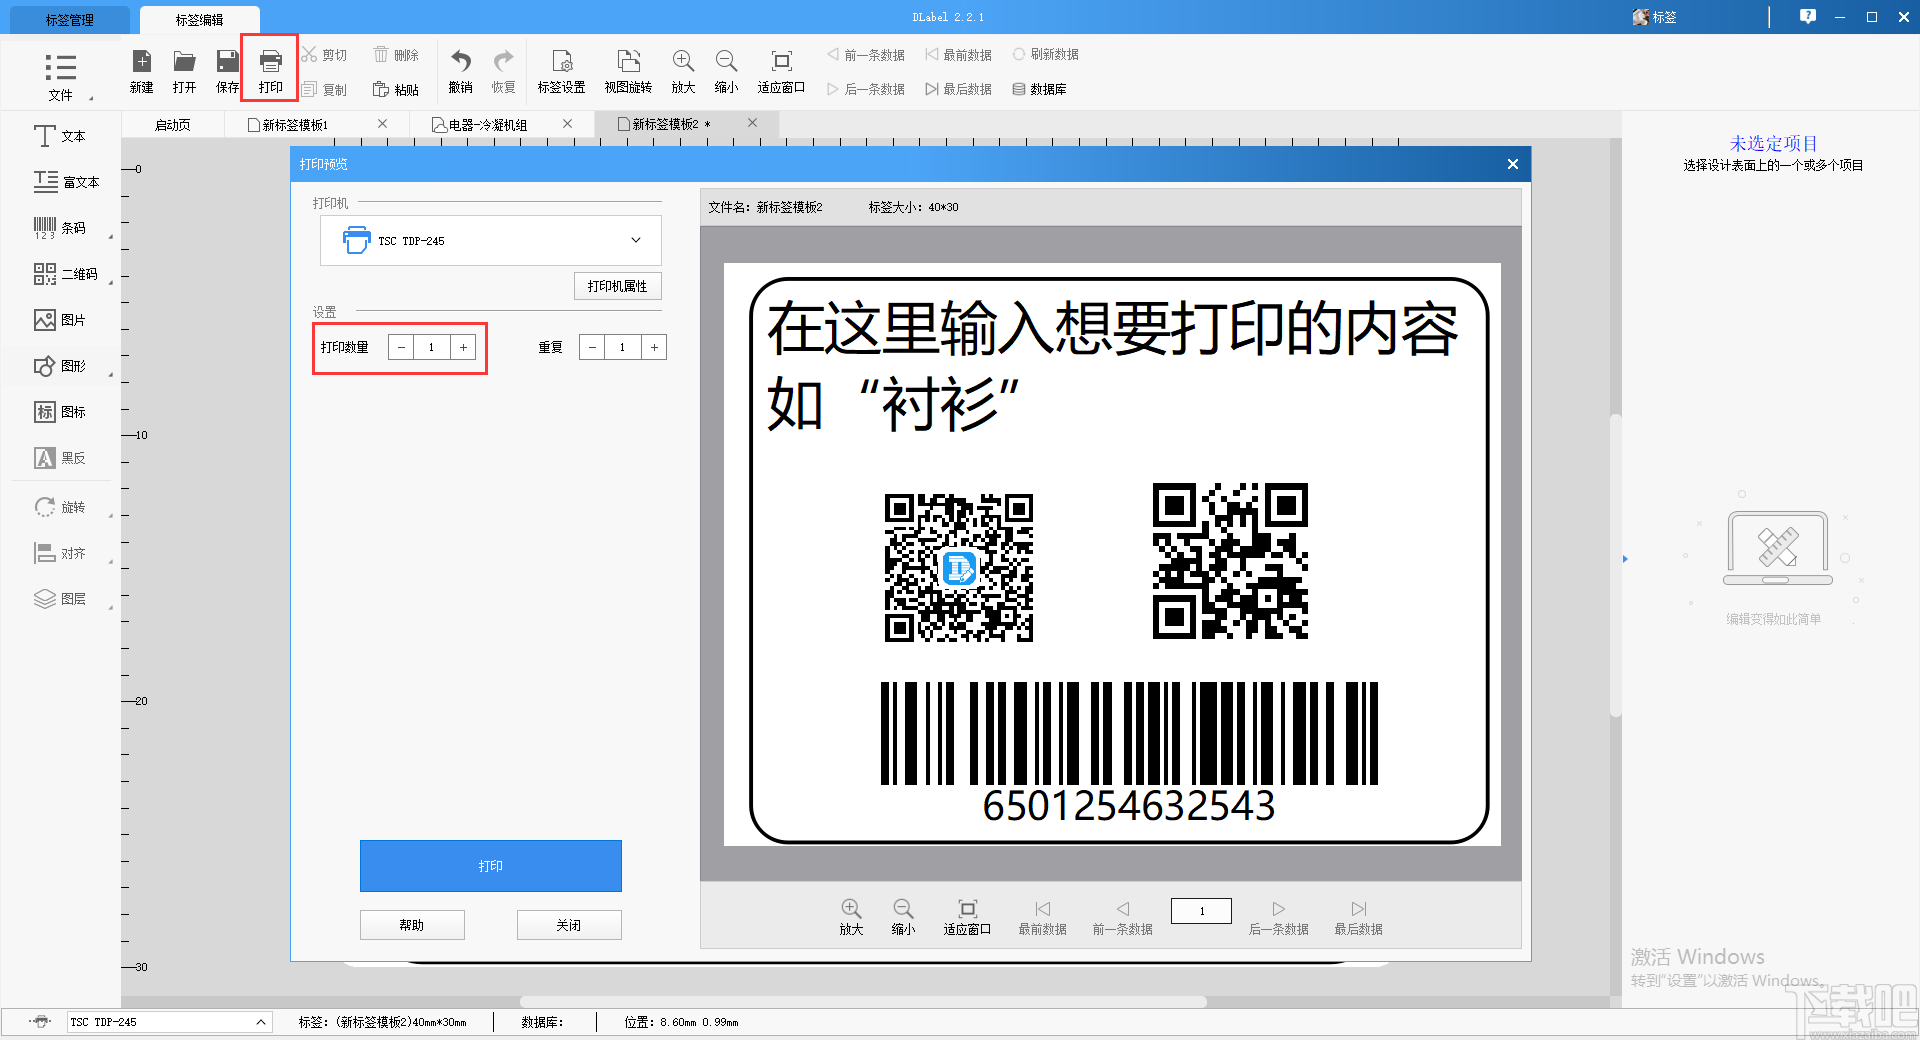Increase 打印数量 print quantity with plus
Image resolution: width=1920 pixels, height=1040 pixels.
click(x=463, y=347)
